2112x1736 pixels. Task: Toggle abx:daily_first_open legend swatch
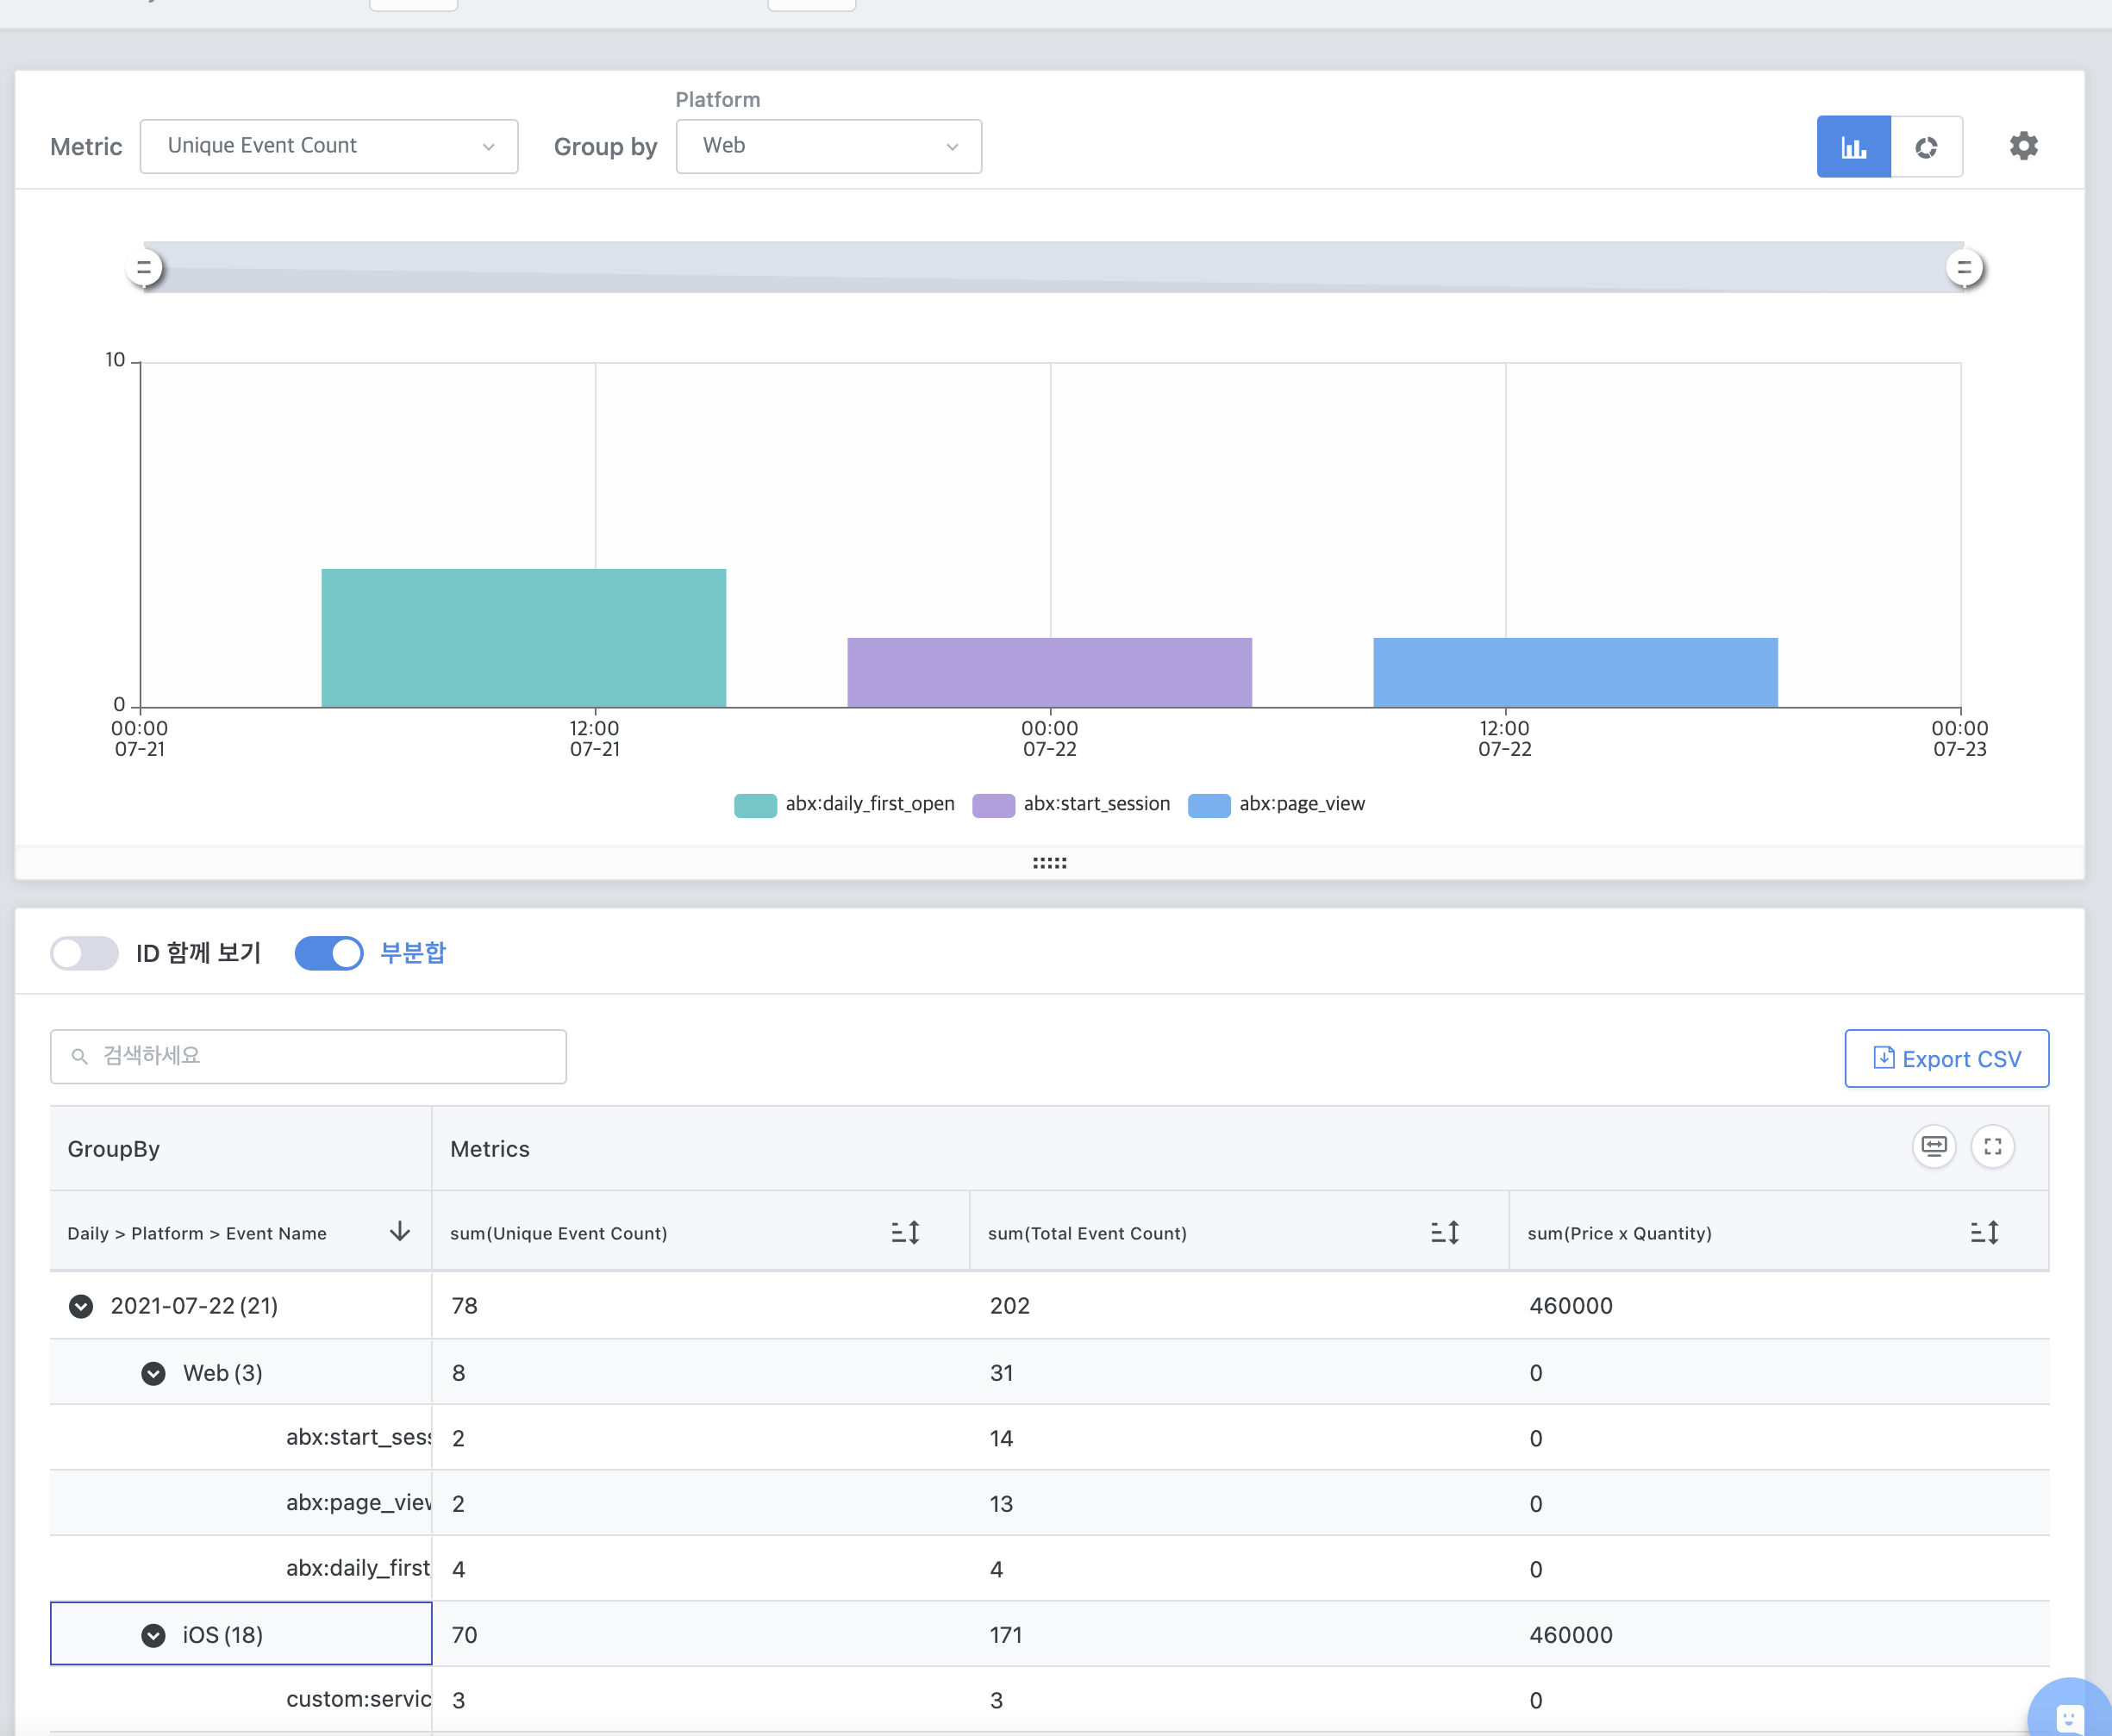click(755, 805)
